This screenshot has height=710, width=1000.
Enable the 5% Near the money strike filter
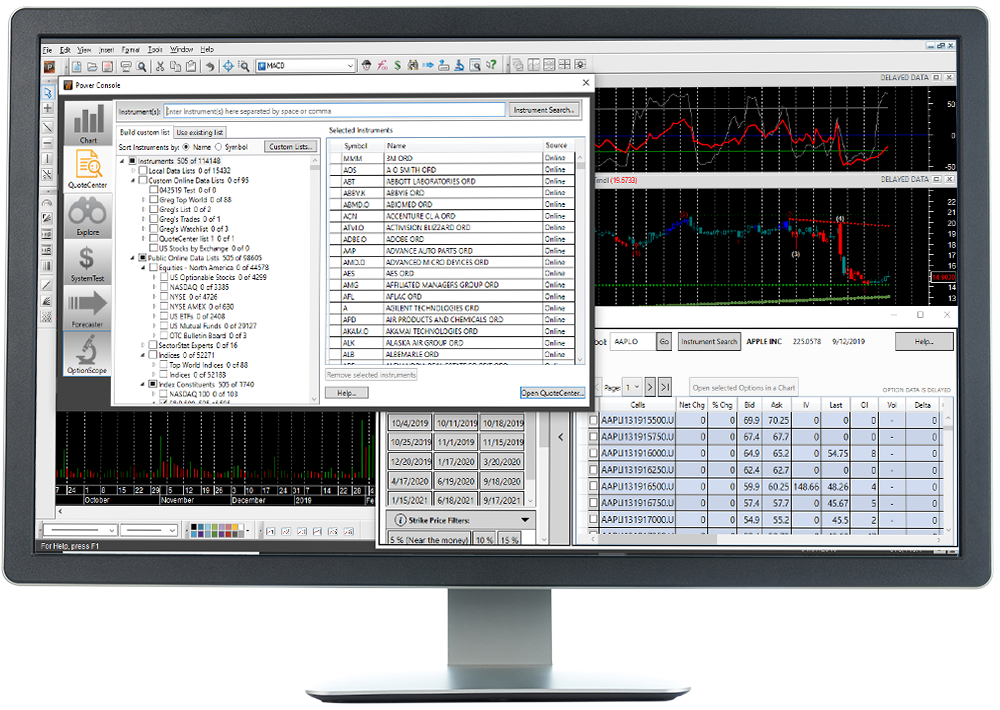coord(430,540)
